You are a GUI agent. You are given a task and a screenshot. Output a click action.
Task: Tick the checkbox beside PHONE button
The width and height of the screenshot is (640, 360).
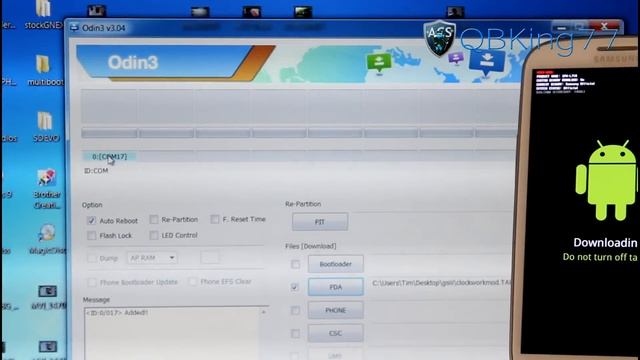pos(295,310)
